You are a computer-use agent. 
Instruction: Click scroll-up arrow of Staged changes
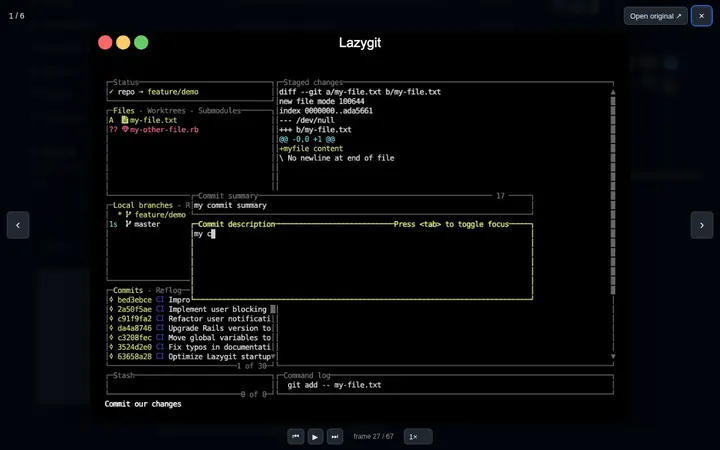point(613,92)
